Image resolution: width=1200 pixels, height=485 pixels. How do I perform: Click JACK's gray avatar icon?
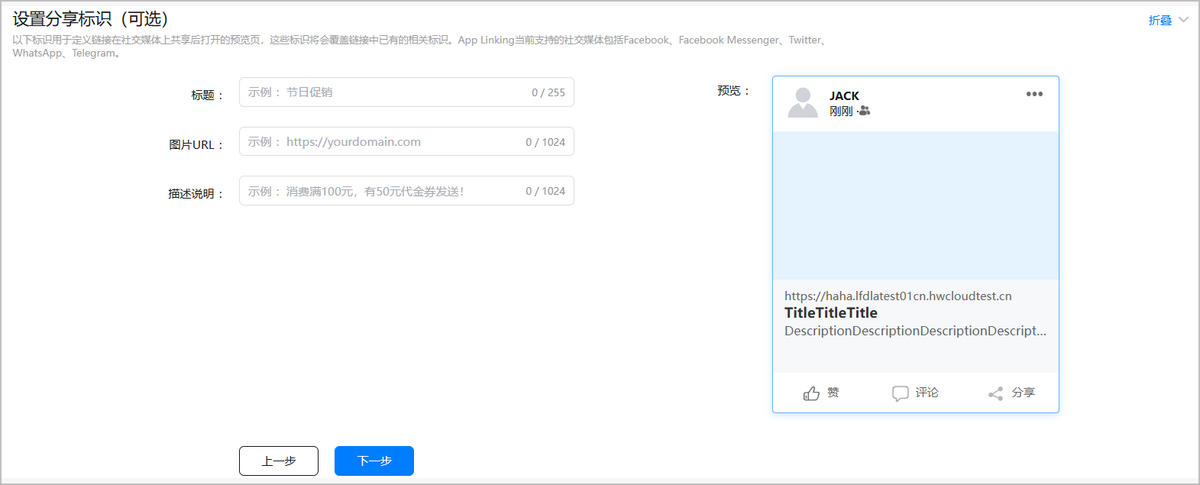[803, 102]
